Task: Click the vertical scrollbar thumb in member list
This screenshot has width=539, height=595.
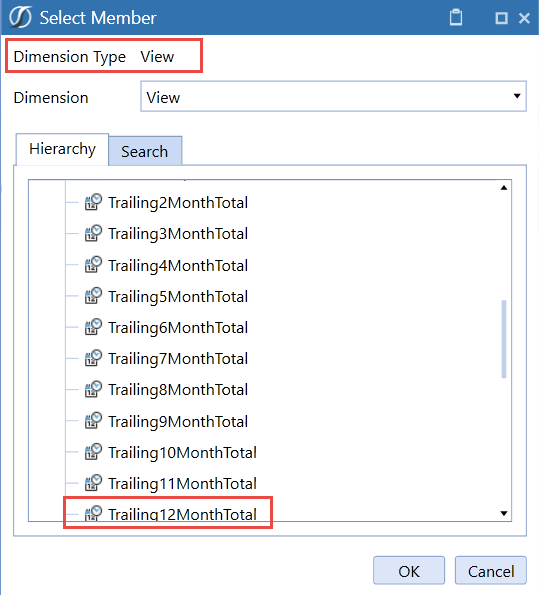Action: tap(504, 339)
